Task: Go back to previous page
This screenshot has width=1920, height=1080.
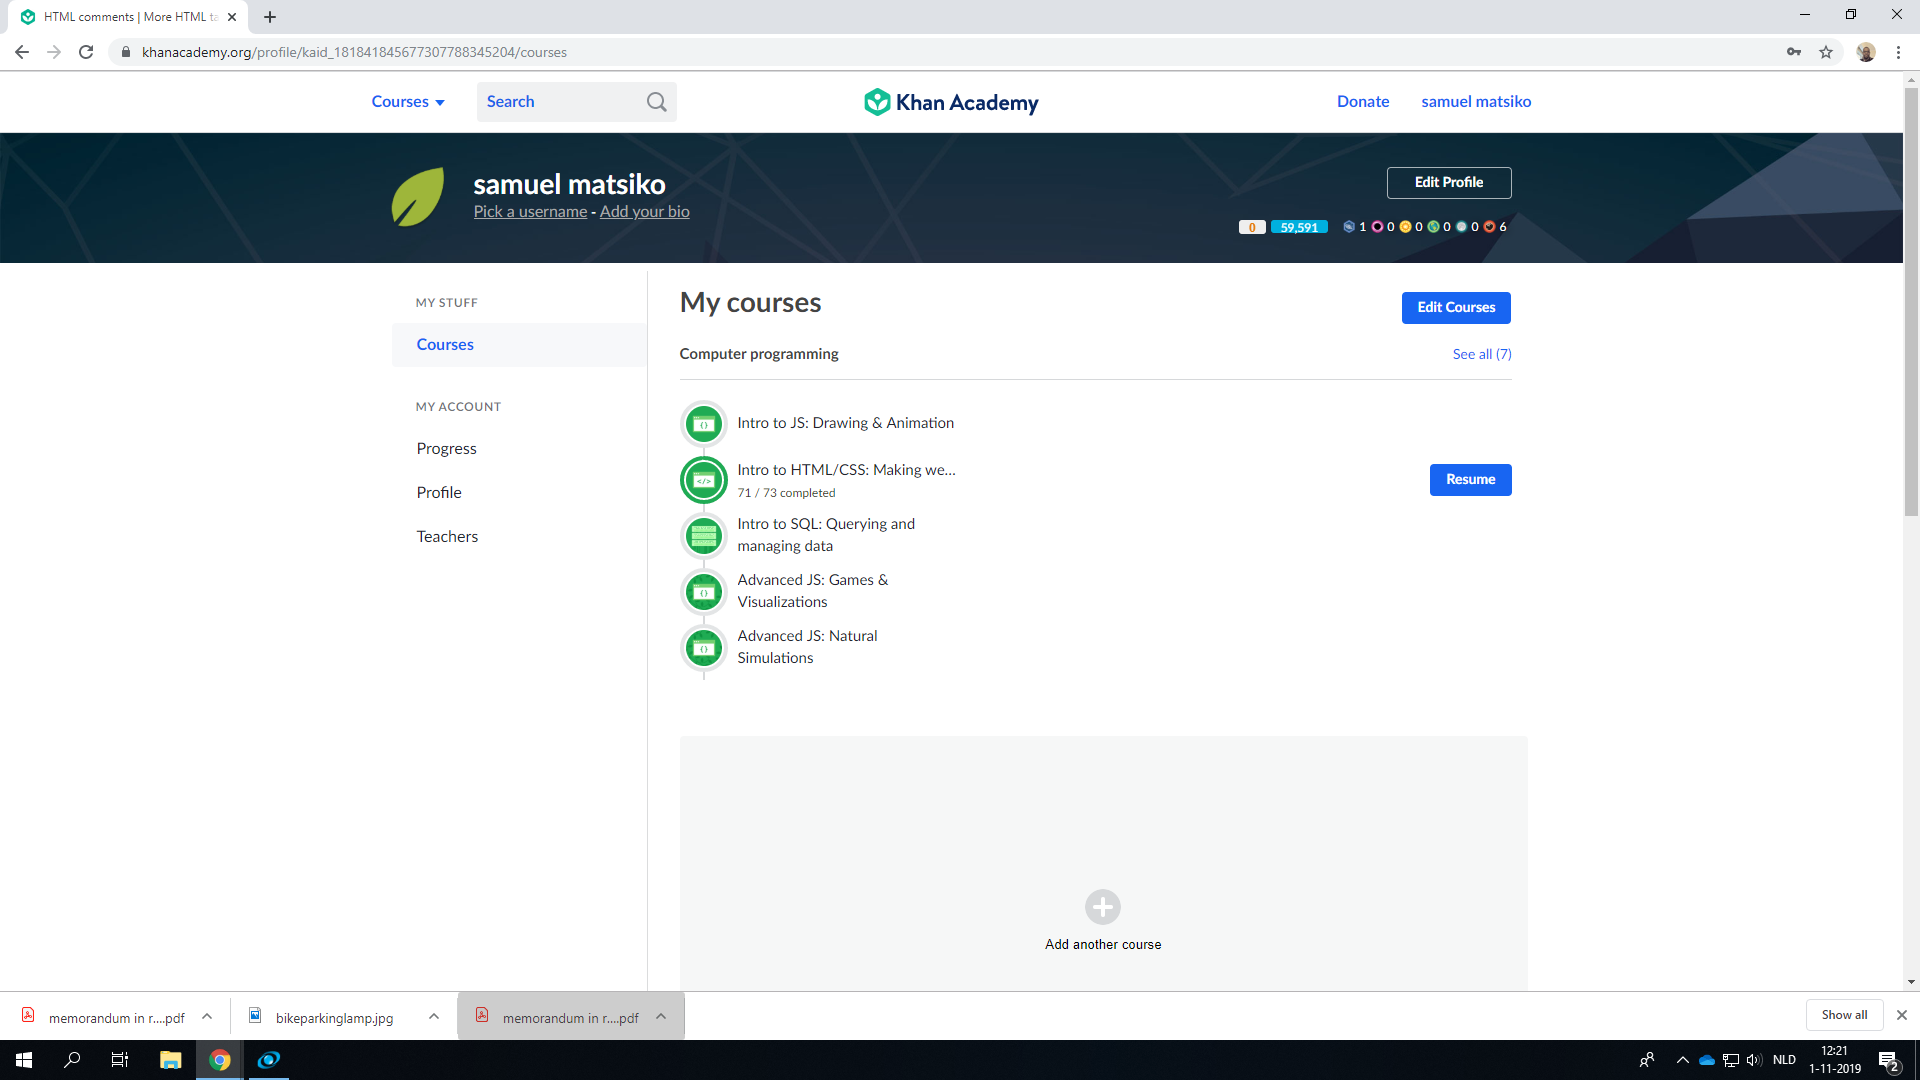Action: coord(22,52)
